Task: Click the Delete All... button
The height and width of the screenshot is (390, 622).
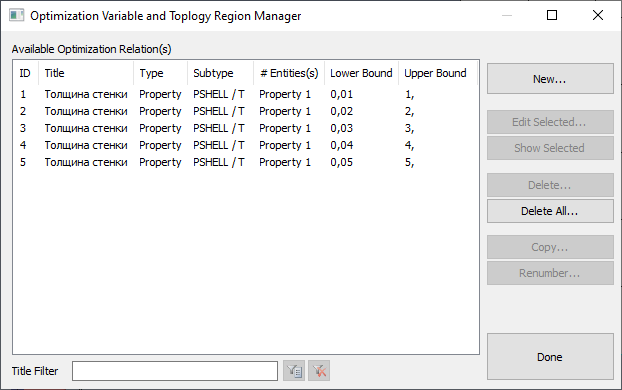Action: coord(550,211)
